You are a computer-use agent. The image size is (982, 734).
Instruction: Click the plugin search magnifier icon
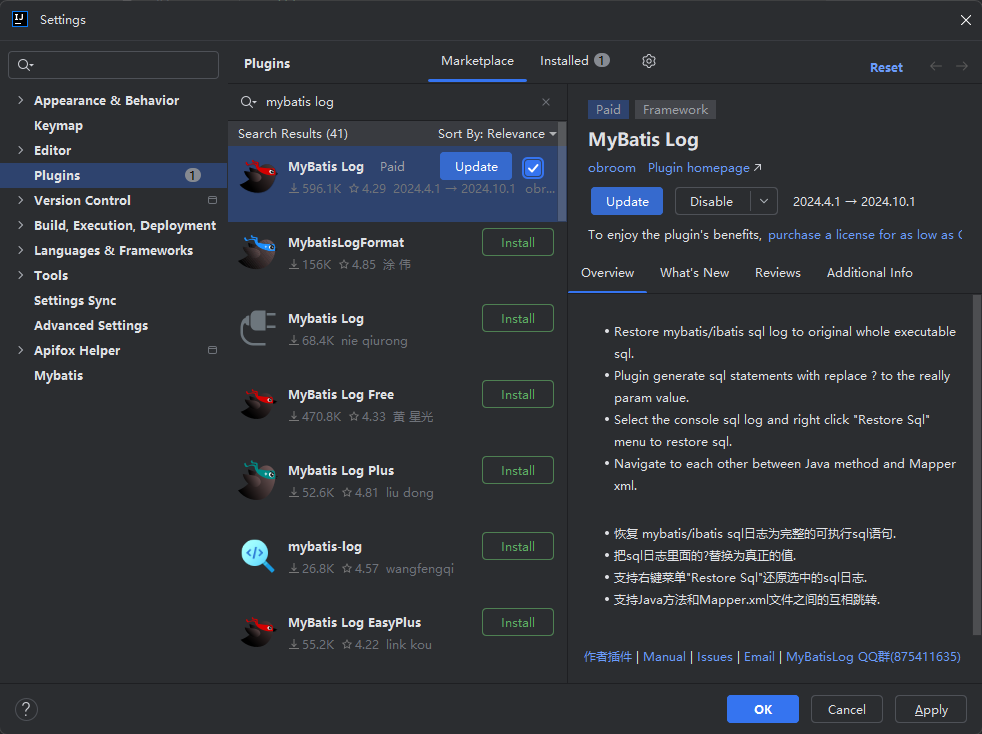click(x=249, y=102)
